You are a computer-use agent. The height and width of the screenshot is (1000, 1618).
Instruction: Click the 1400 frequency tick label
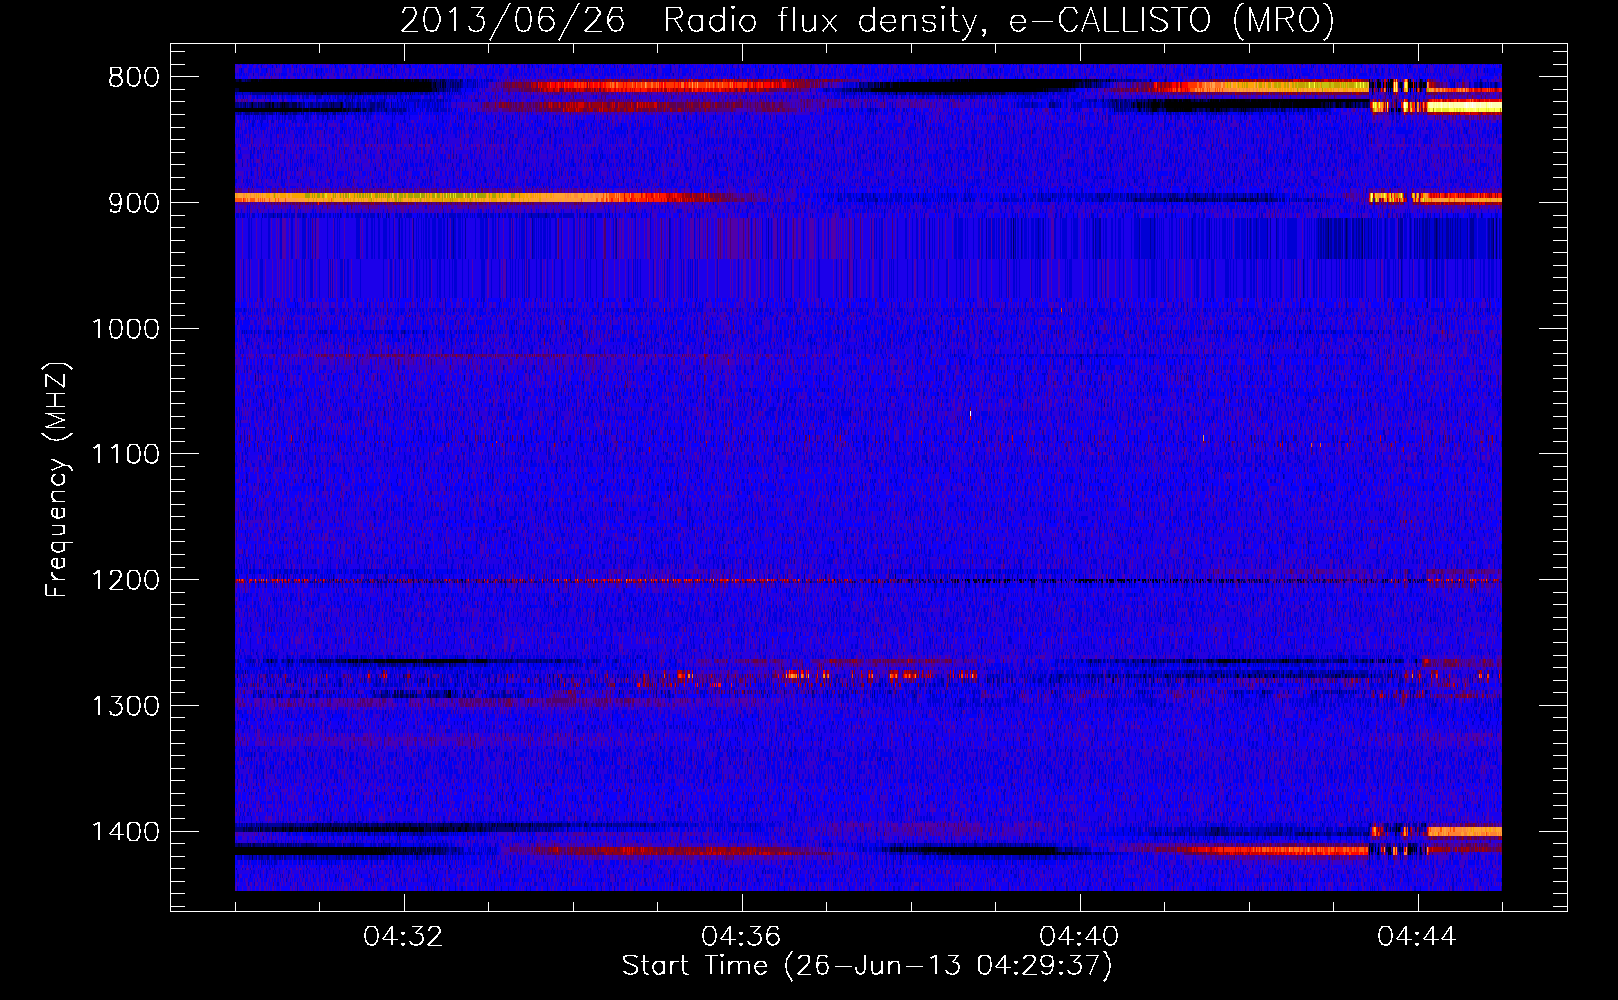(x=125, y=832)
